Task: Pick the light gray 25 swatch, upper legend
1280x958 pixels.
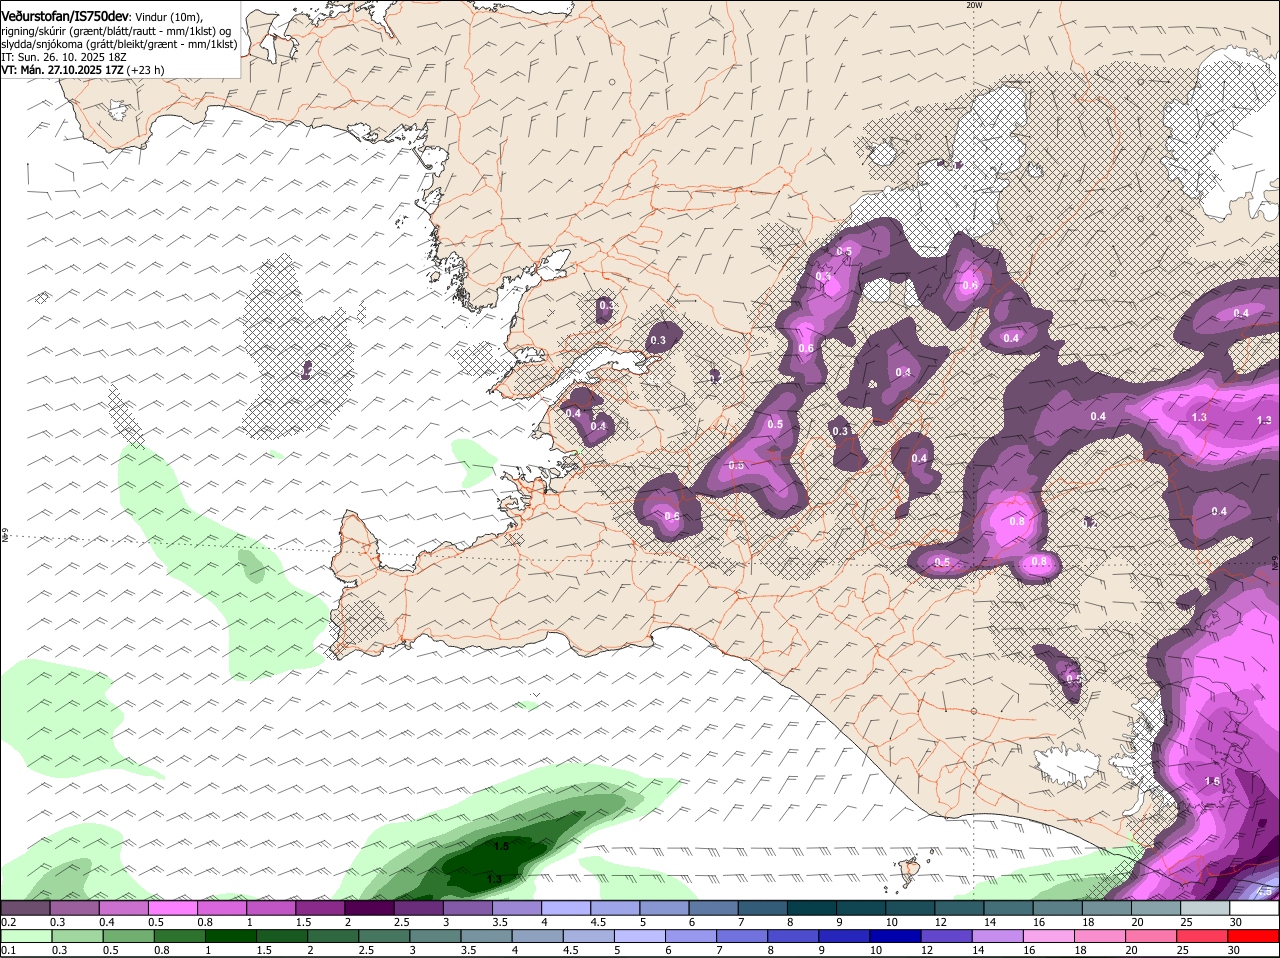Action: coord(1205,907)
